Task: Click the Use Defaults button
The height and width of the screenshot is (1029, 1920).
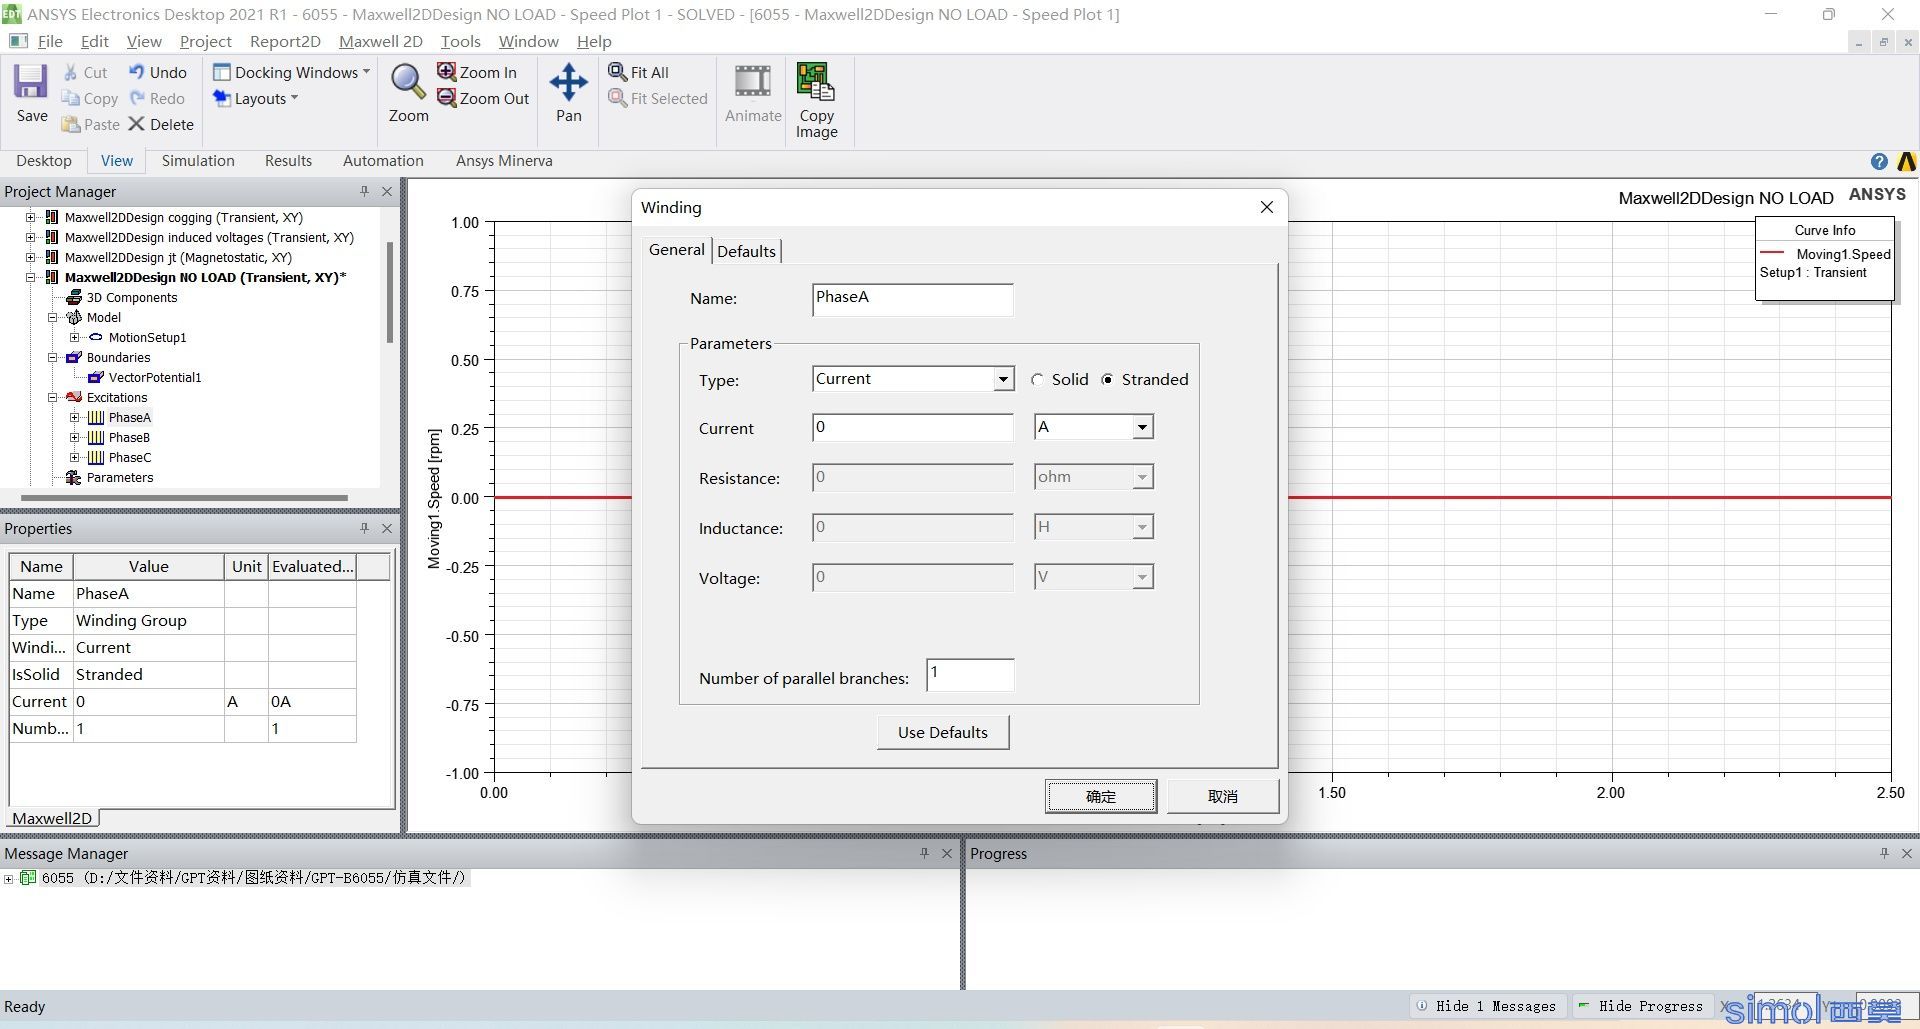Action: click(942, 732)
